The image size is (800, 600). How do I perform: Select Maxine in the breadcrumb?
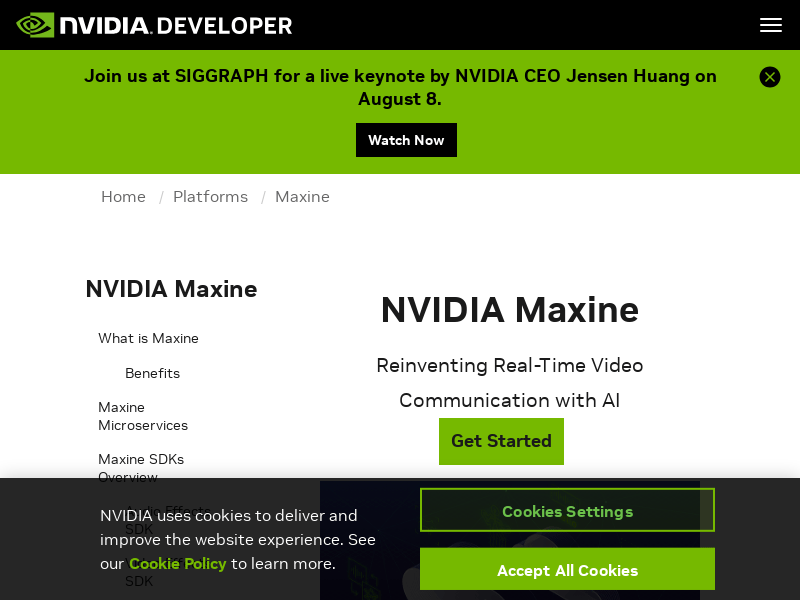(x=302, y=196)
